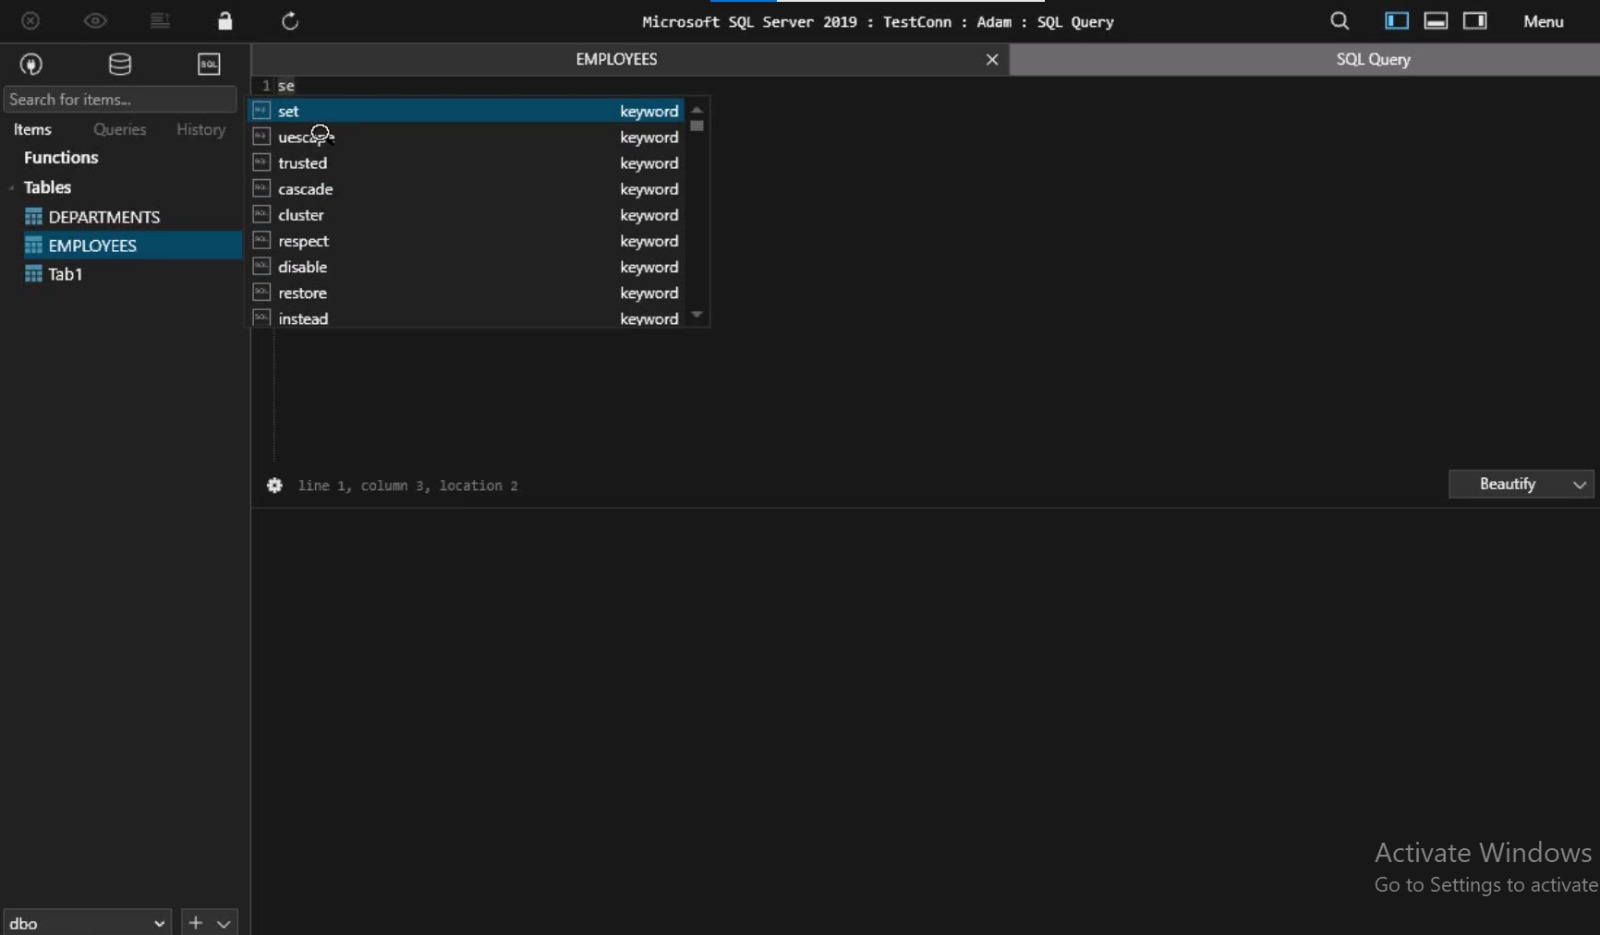
Task: Choose 'trusted' autocomplete suggestion
Action: tap(466, 163)
